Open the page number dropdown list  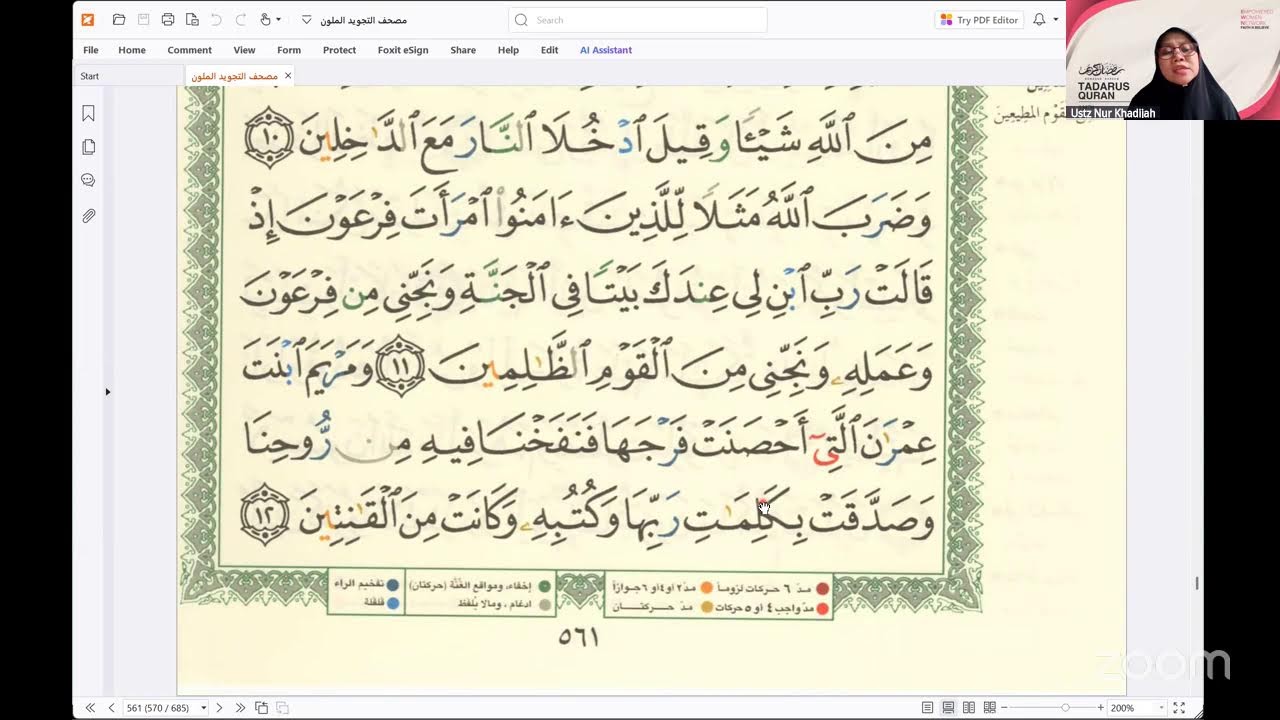[x=204, y=708]
